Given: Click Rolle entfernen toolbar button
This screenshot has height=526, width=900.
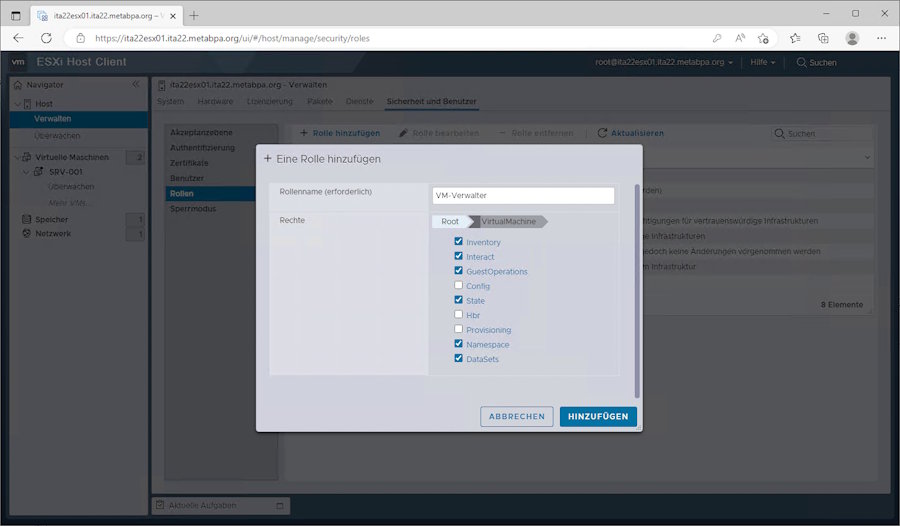Looking at the screenshot, I should [x=537, y=133].
